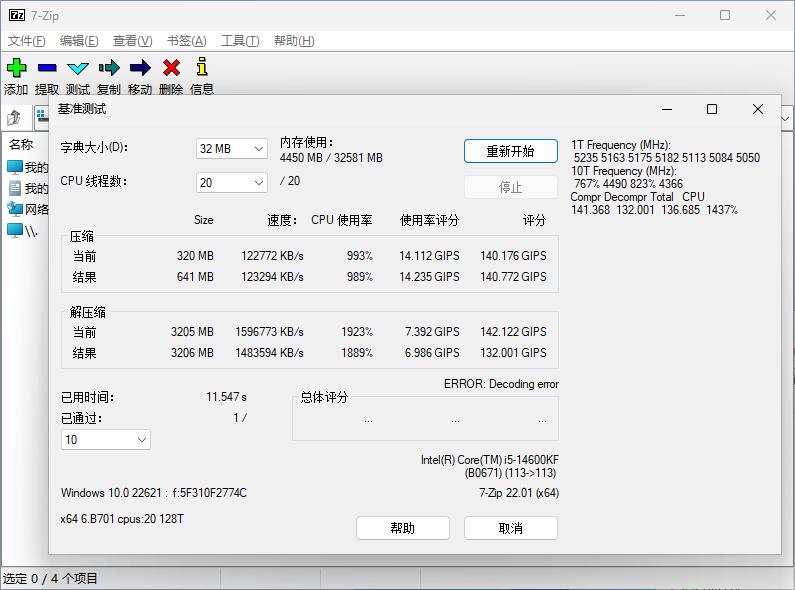Click the compression current speed 122772 KB/s
This screenshot has width=795, height=590.
(x=272, y=256)
